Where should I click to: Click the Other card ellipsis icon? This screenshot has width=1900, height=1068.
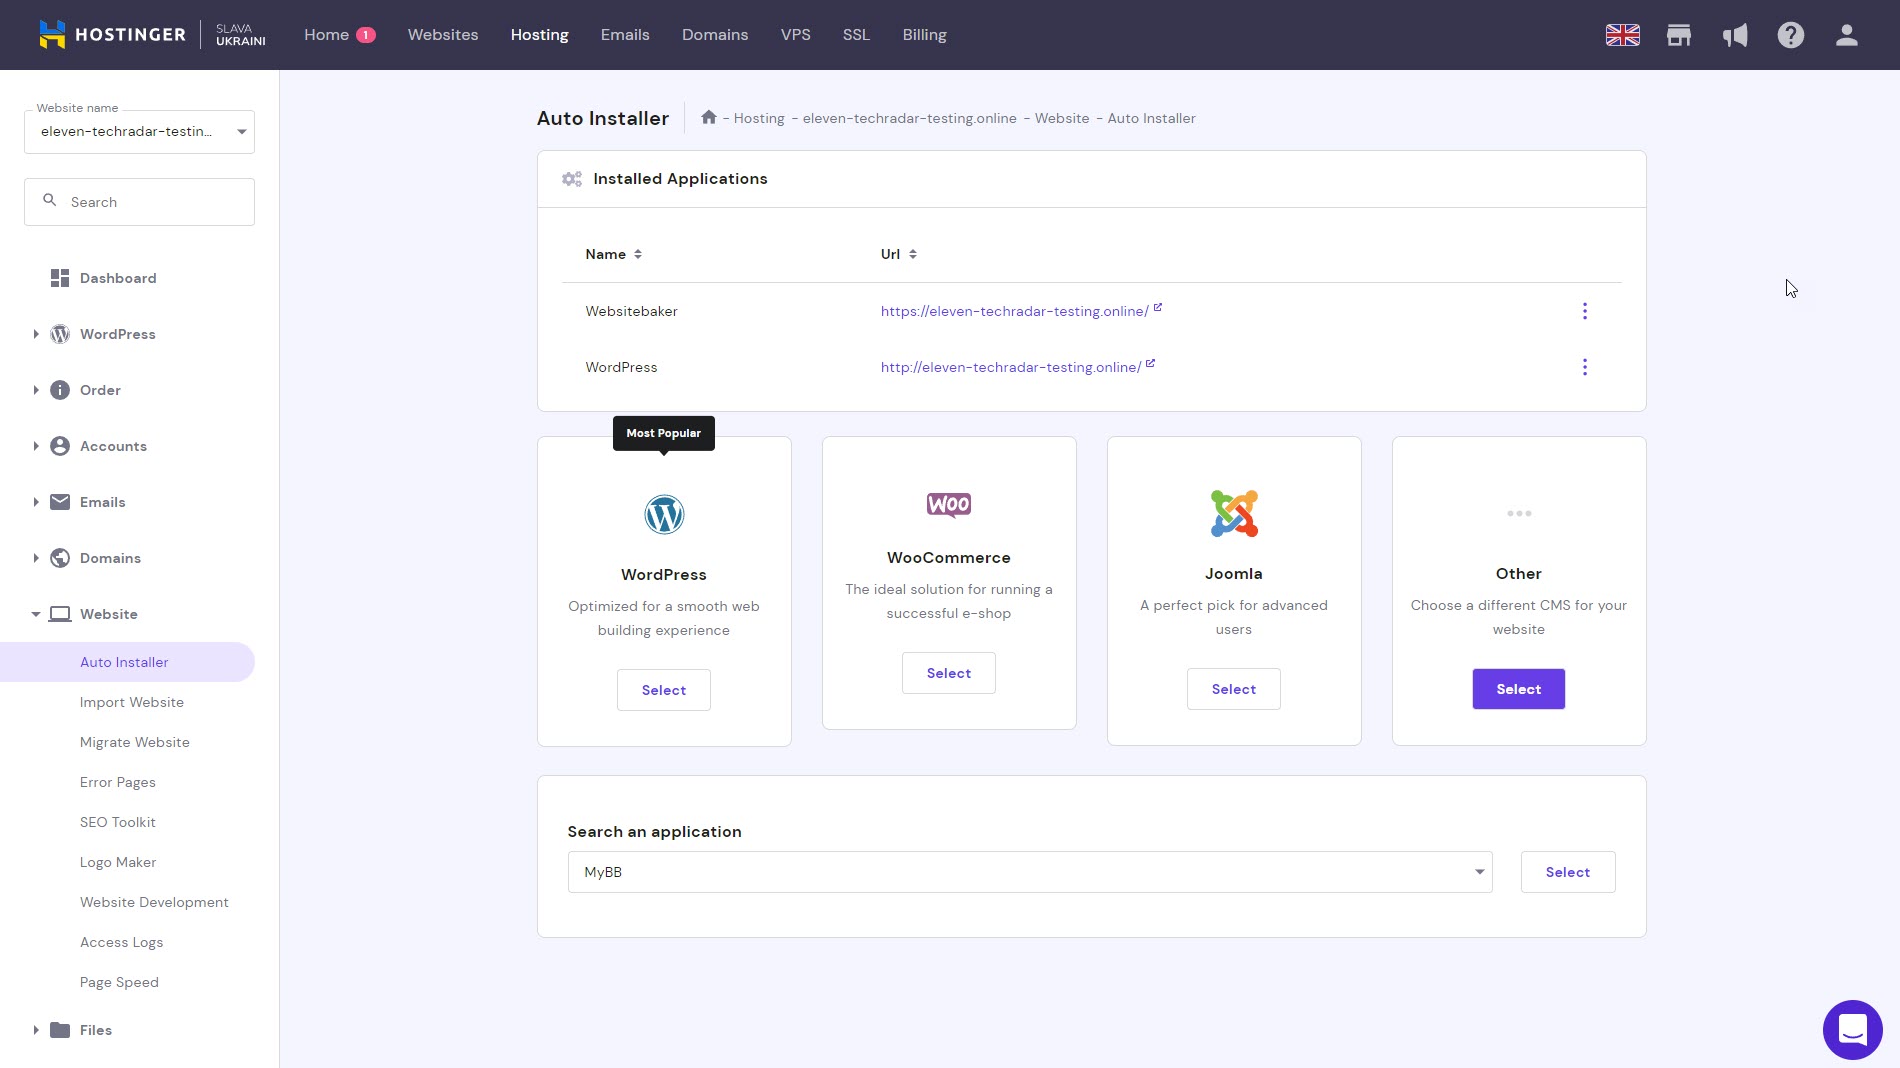(x=1519, y=514)
